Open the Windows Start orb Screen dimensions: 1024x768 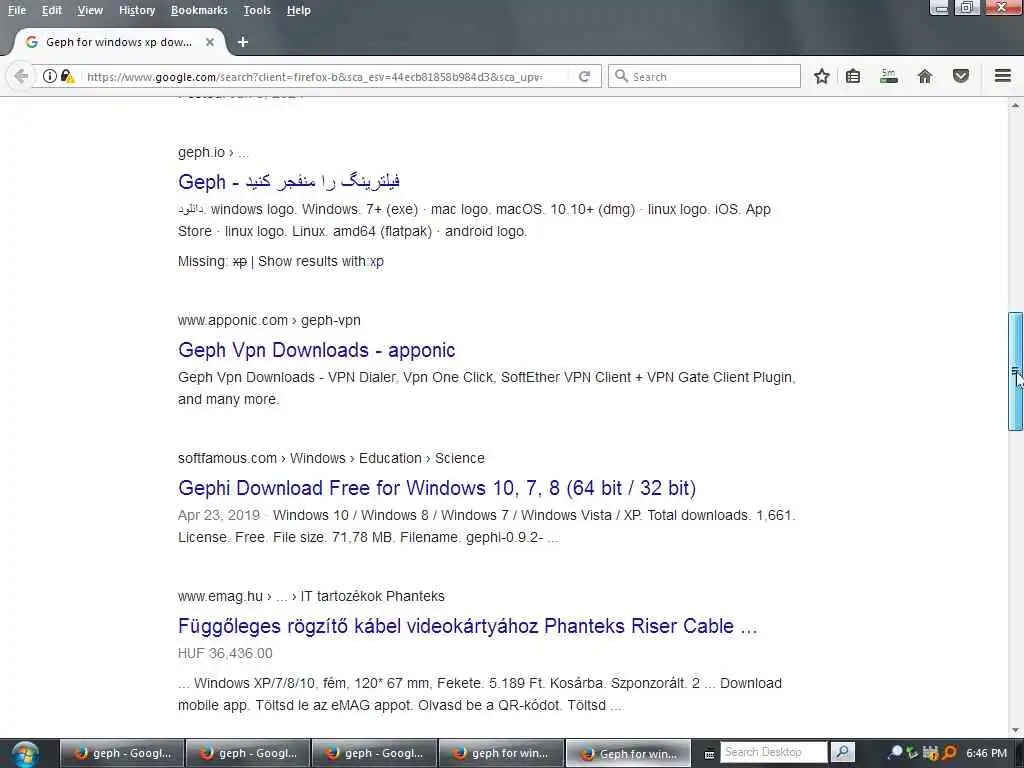(25, 754)
